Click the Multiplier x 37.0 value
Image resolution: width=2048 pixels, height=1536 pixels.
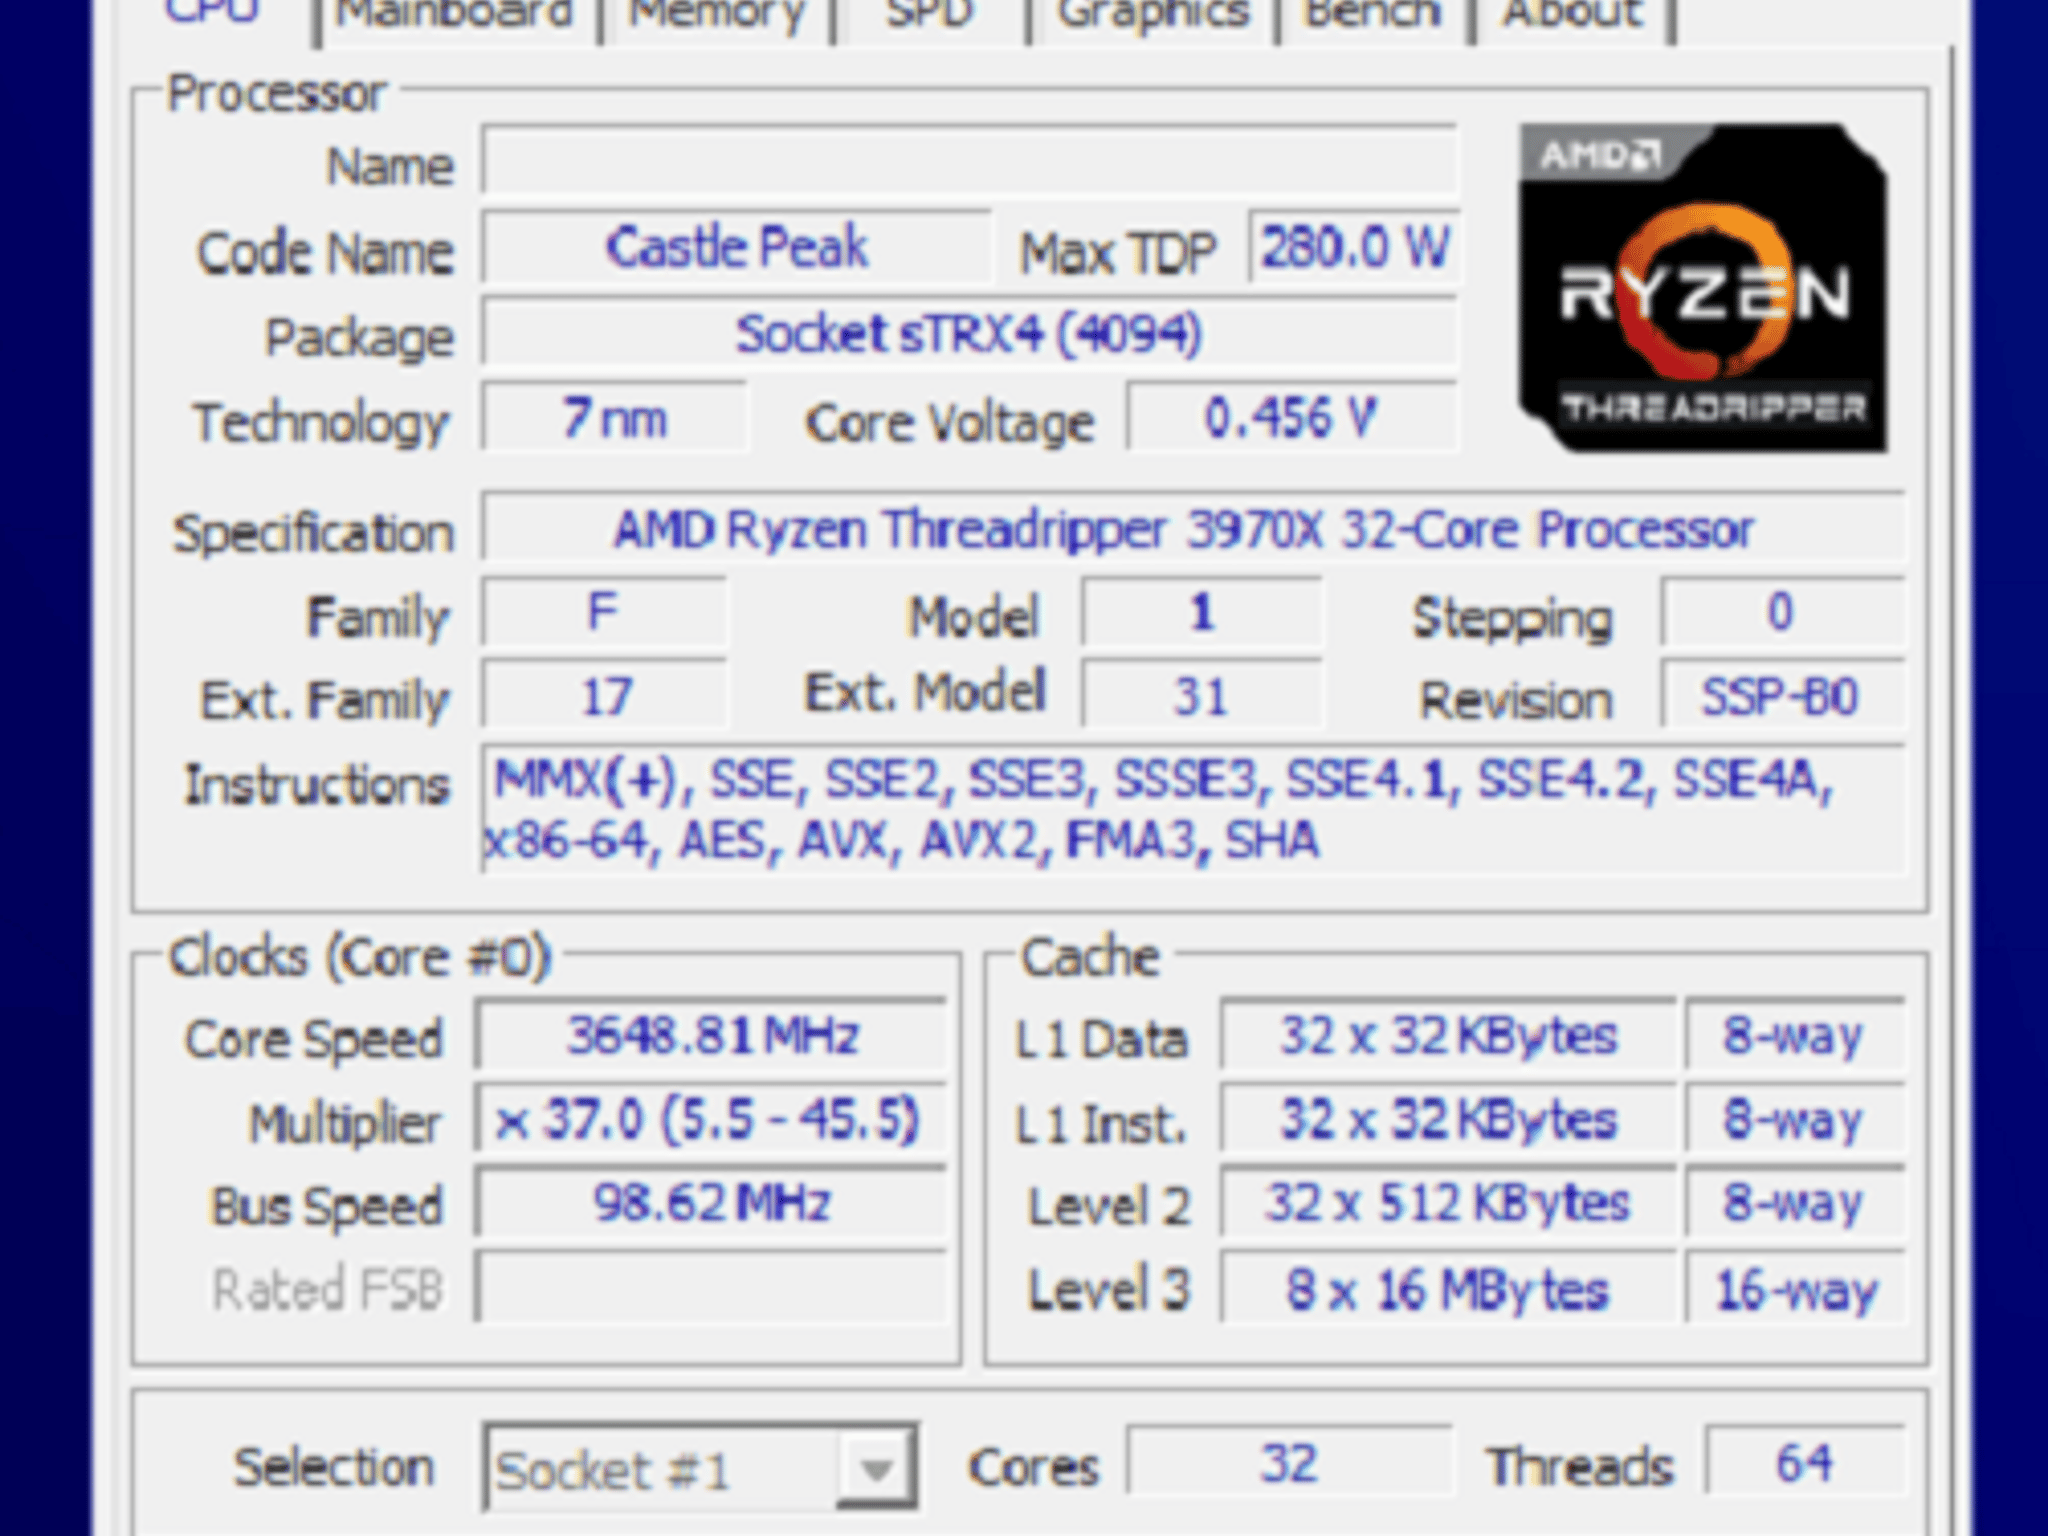point(712,1120)
